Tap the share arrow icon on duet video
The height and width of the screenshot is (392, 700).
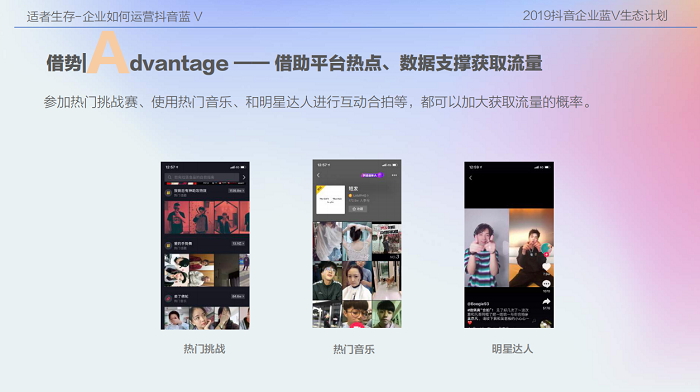(546, 302)
